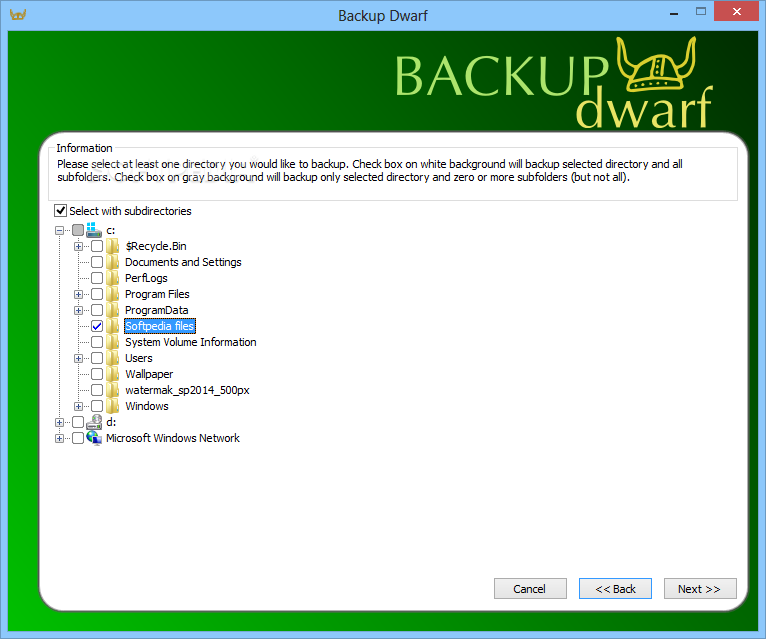Viewport: 766px width, 639px height.
Task: Expand the Microsoft Windows Network node
Action: point(60,438)
